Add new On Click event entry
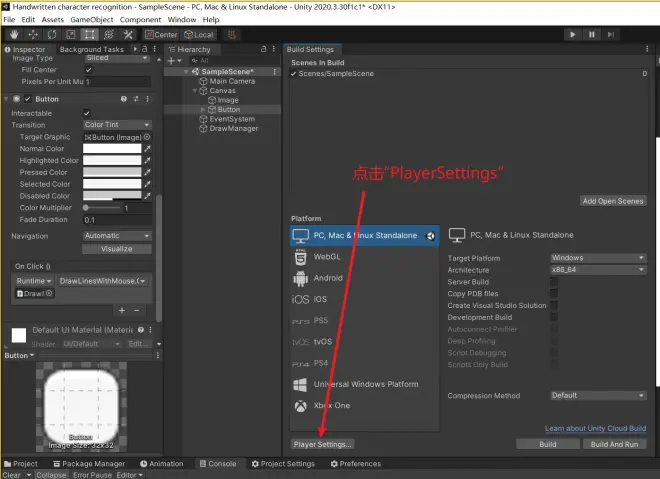Viewport: 660px width, 479px height. click(122, 311)
